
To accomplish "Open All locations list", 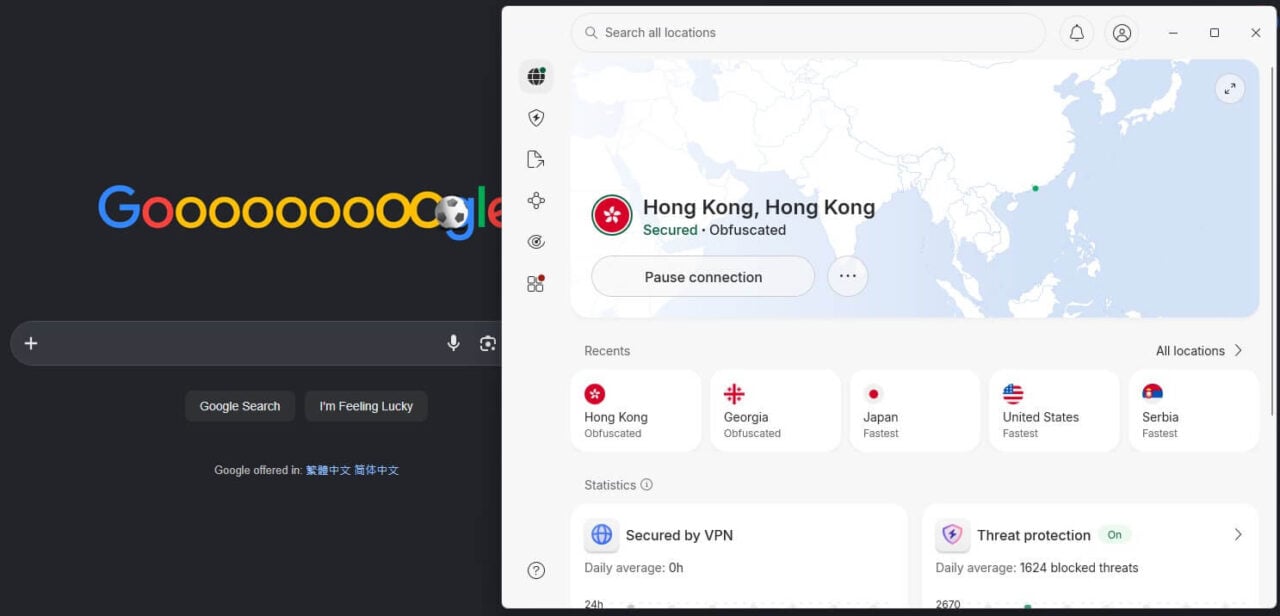I will coord(1199,351).
